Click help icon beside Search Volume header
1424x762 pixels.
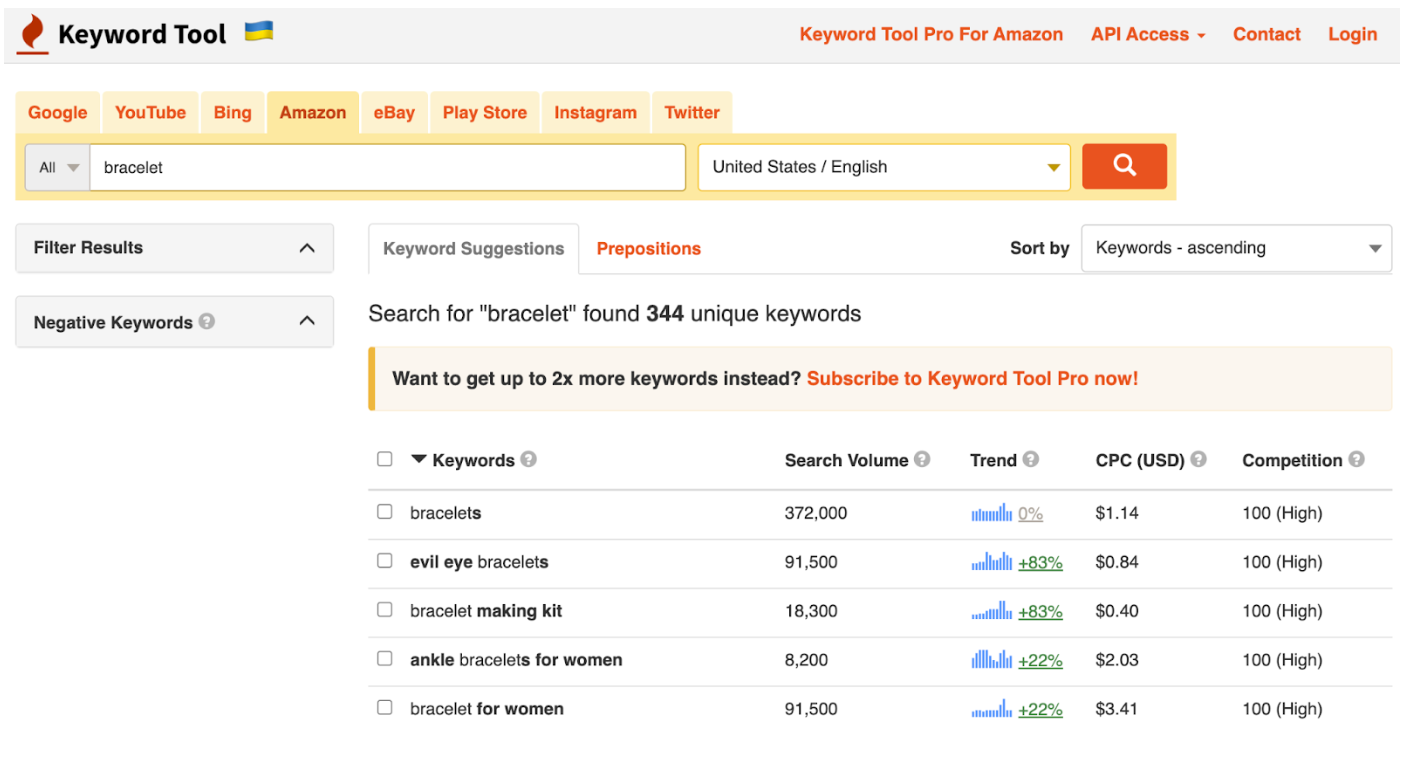[x=922, y=459]
